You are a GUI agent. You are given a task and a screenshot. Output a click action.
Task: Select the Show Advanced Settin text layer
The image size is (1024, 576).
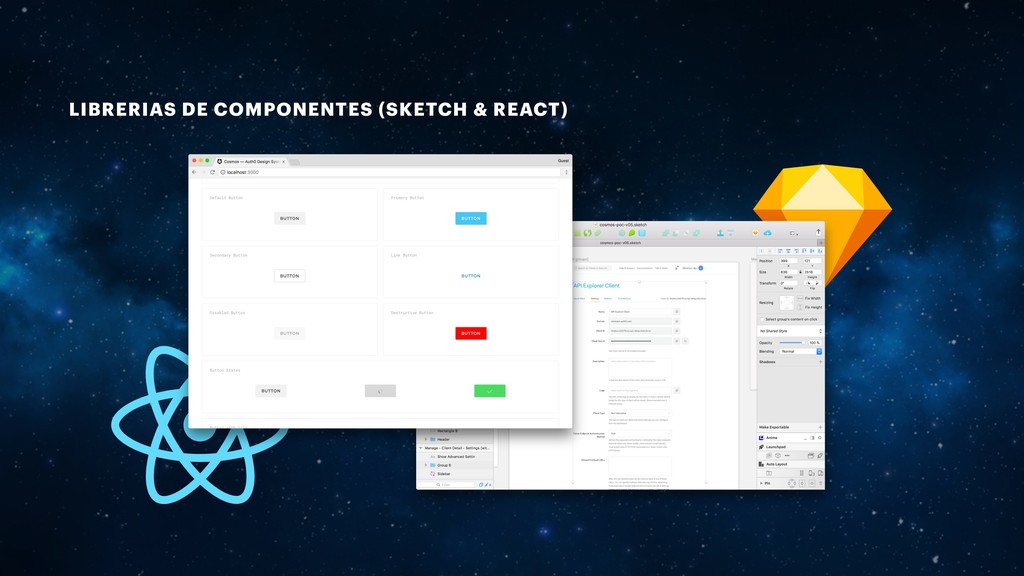pos(456,456)
